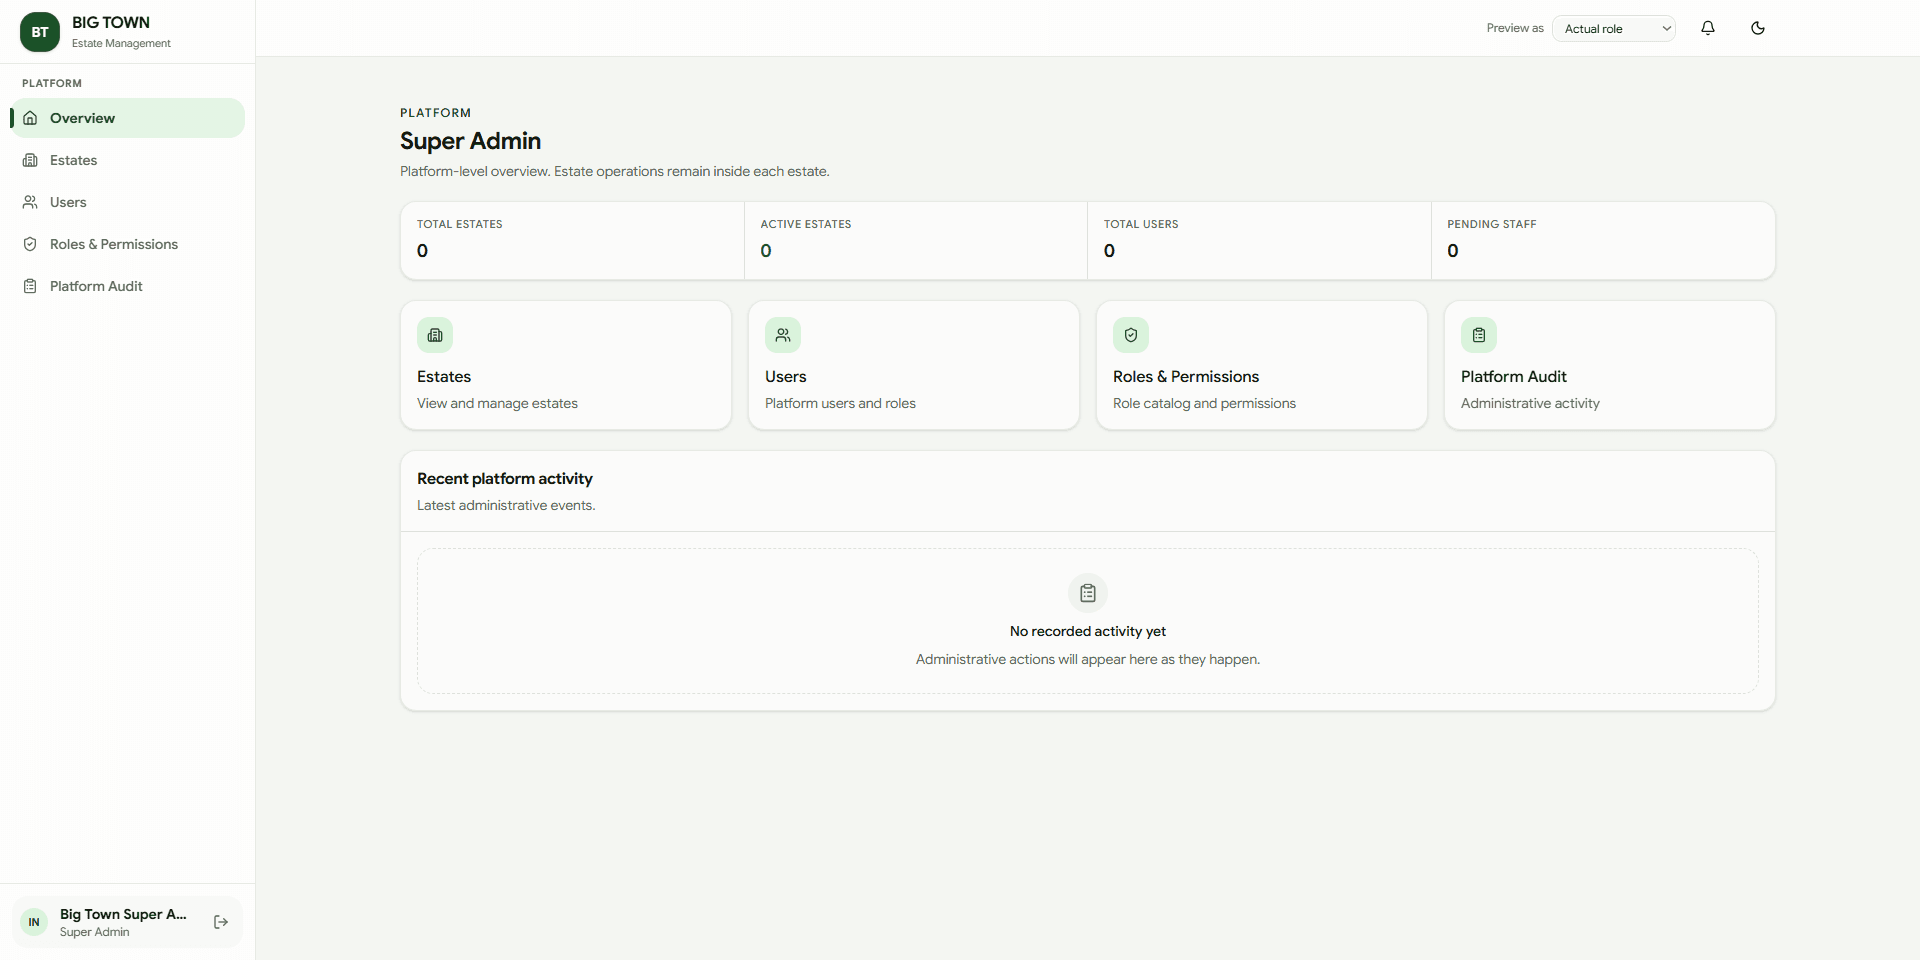This screenshot has height=960, width=1920.
Task: Click the BIG TOWN brand title
Action: pos(111,22)
